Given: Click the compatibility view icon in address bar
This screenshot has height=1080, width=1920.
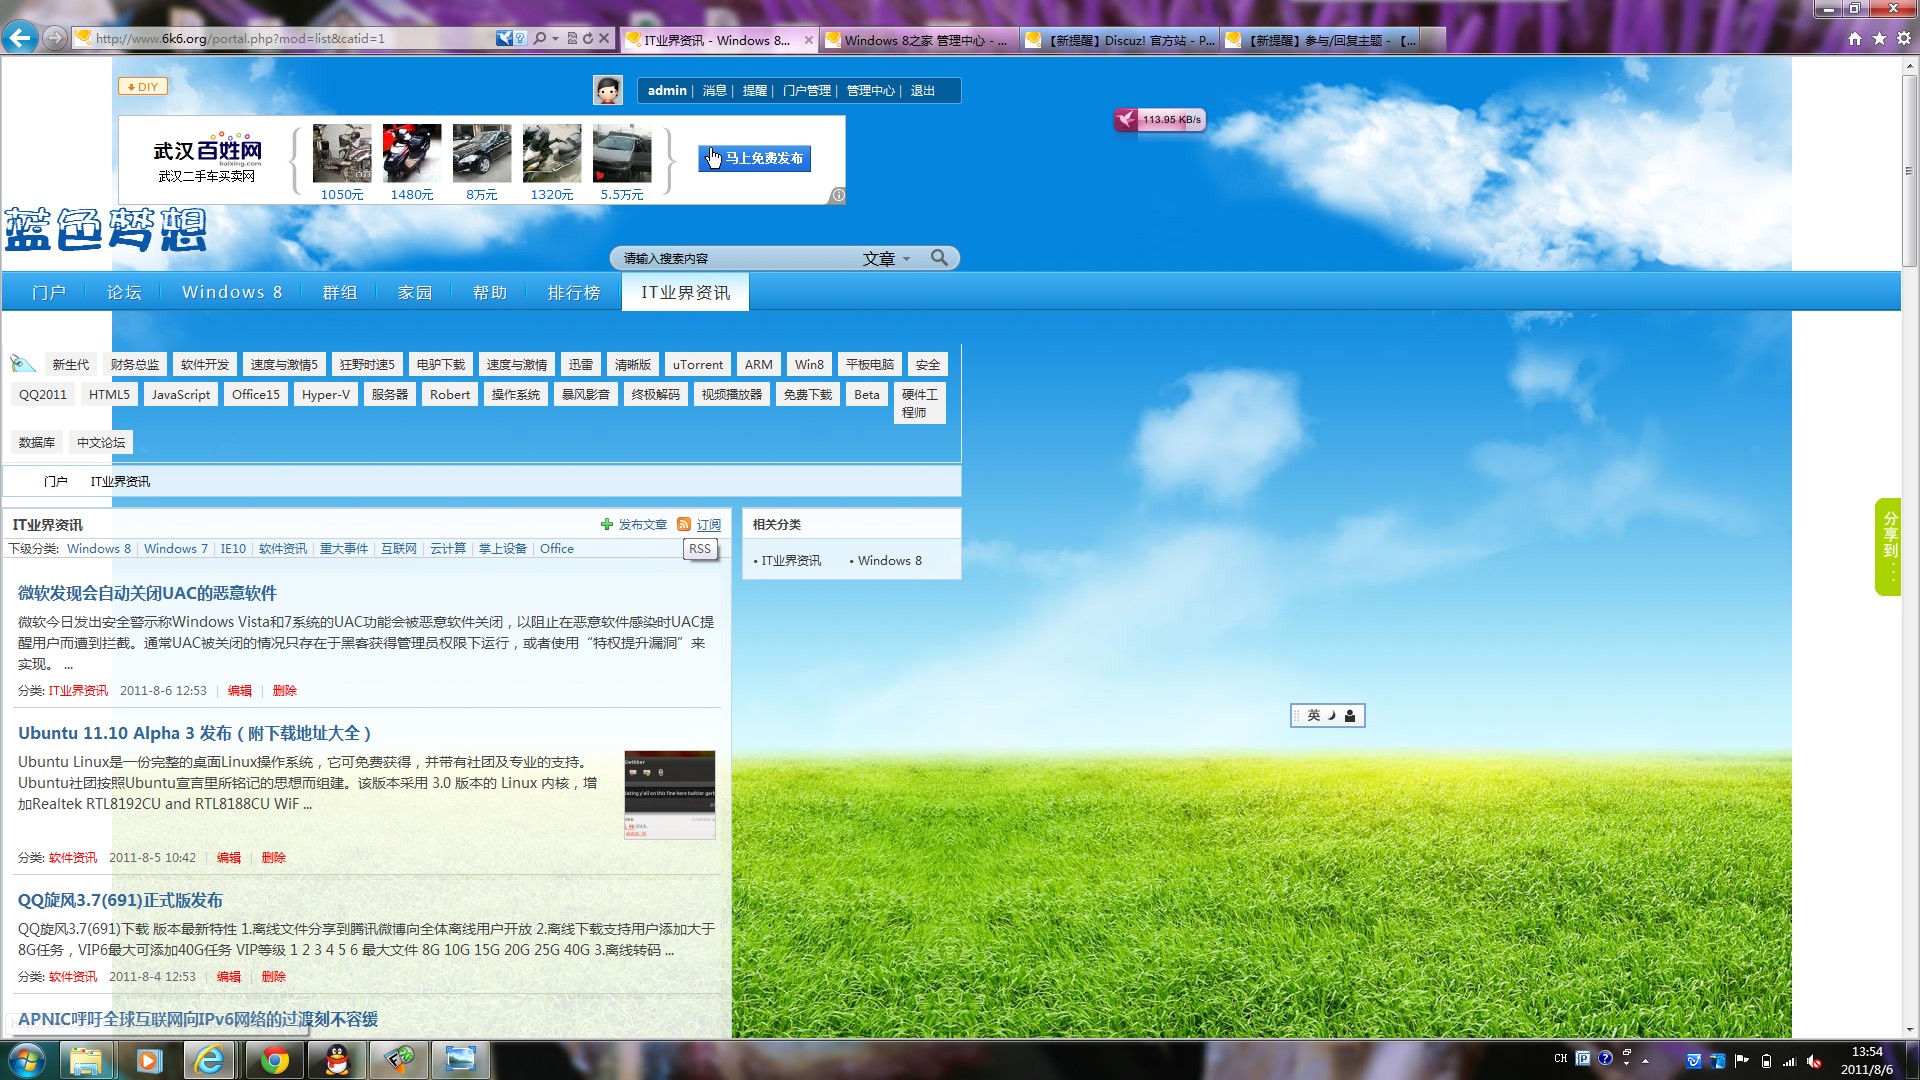Looking at the screenshot, I should [x=572, y=38].
